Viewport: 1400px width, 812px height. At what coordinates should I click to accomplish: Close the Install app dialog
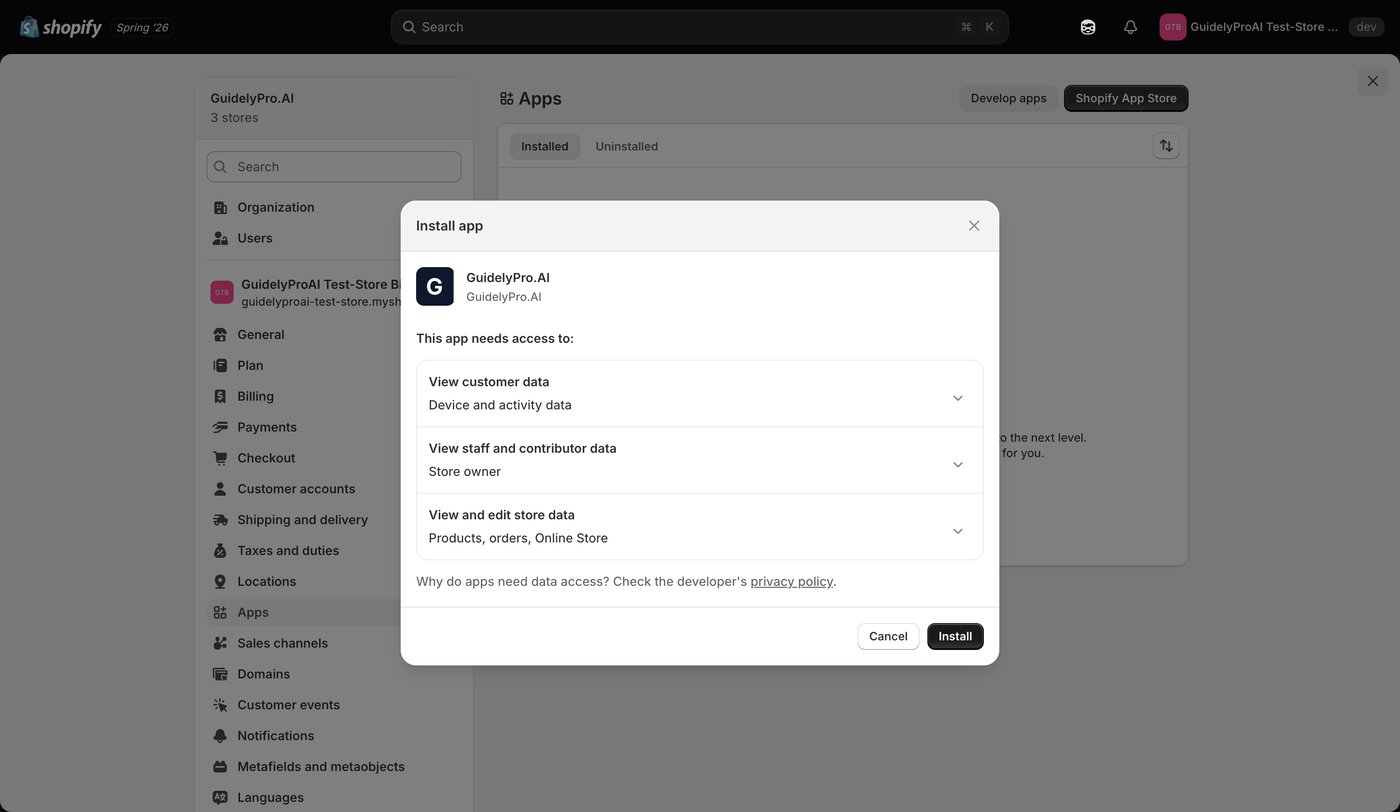pos(974,226)
